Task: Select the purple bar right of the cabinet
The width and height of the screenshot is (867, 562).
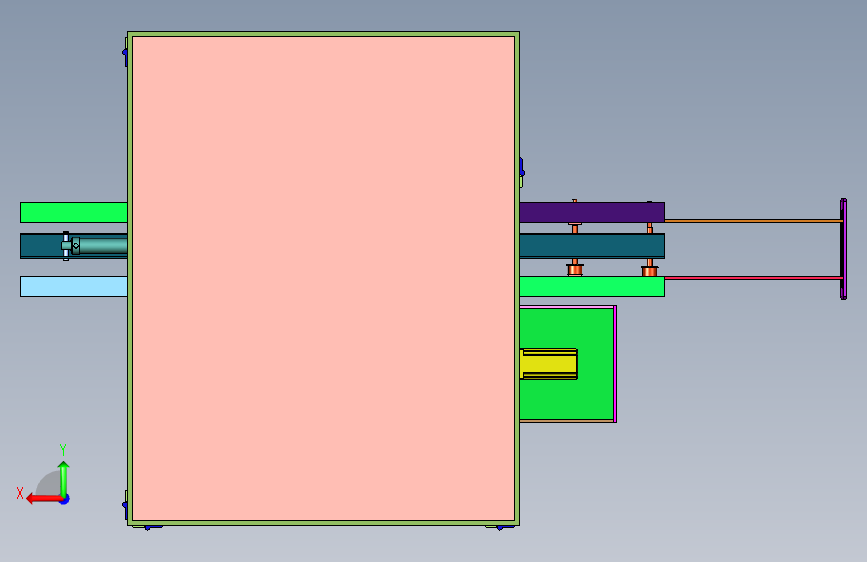Action: point(592,212)
